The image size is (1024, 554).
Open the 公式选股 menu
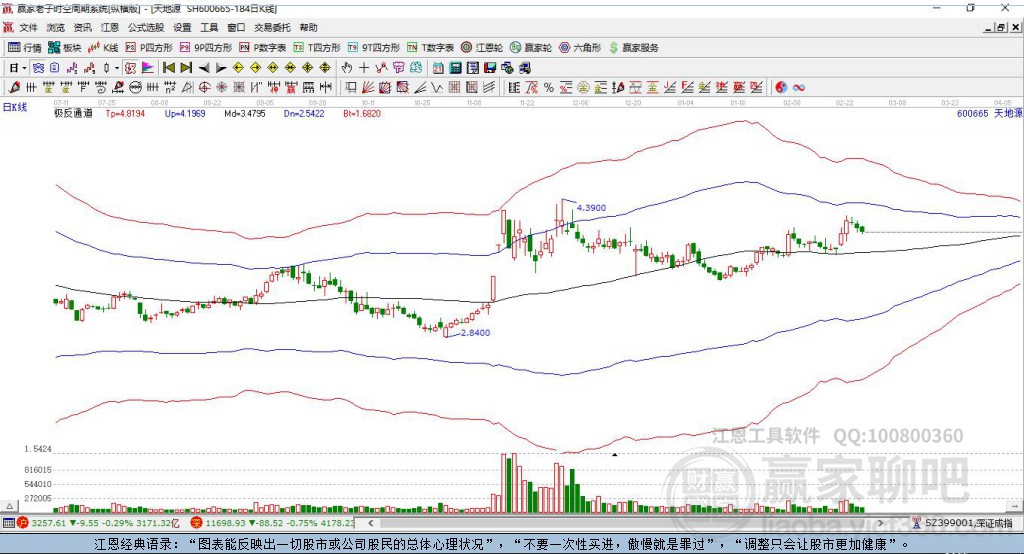pos(146,27)
